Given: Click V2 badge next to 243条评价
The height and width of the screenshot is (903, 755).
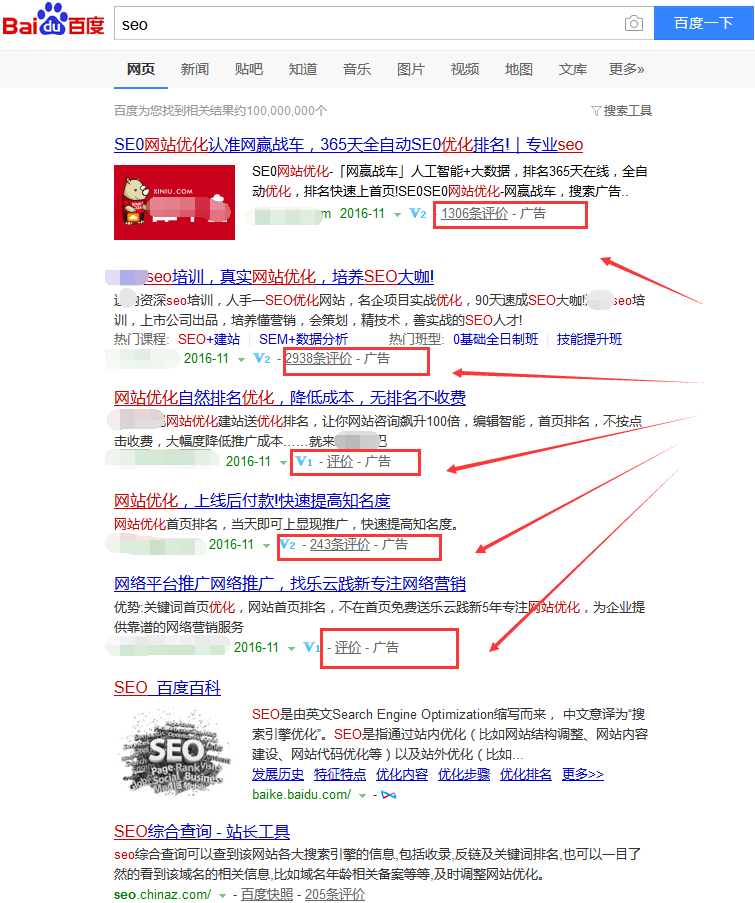Looking at the screenshot, I should (x=287, y=544).
